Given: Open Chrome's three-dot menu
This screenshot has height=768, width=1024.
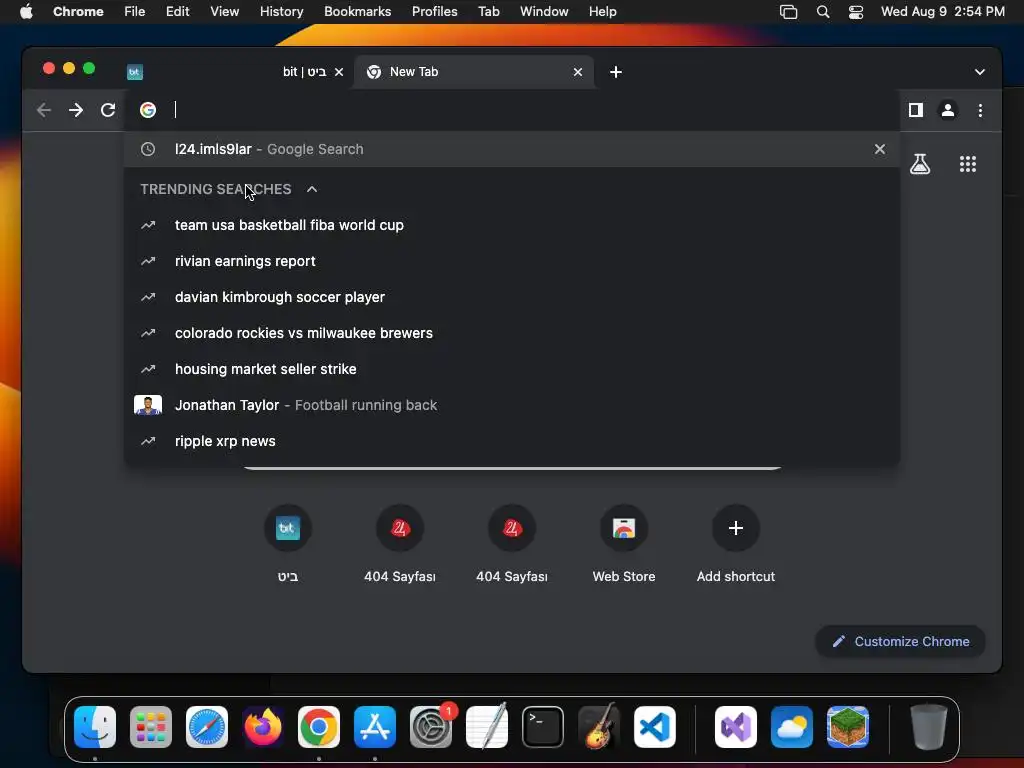Looking at the screenshot, I should (980, 110).
